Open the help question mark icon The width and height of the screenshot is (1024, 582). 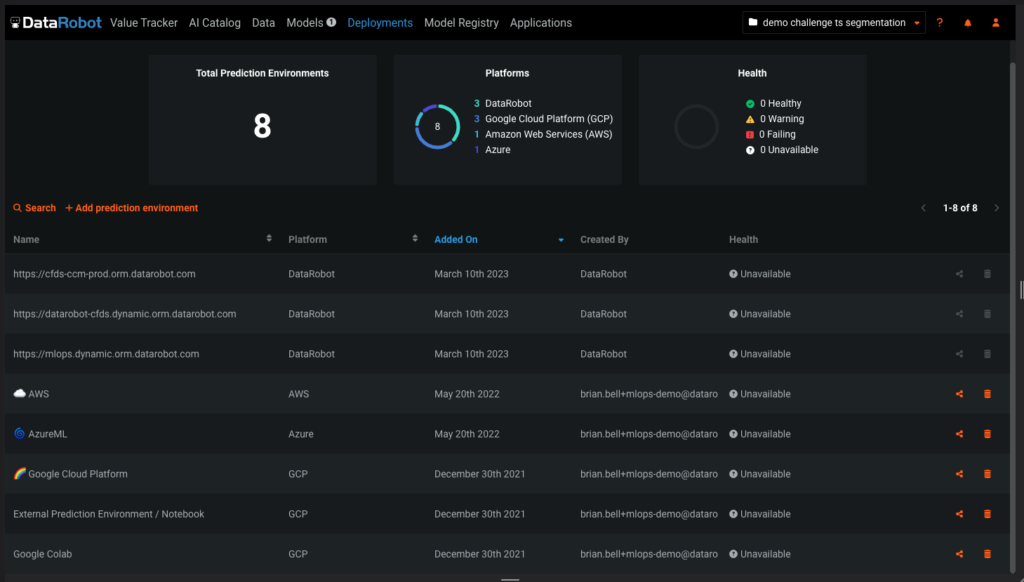[x=940, y=23]
